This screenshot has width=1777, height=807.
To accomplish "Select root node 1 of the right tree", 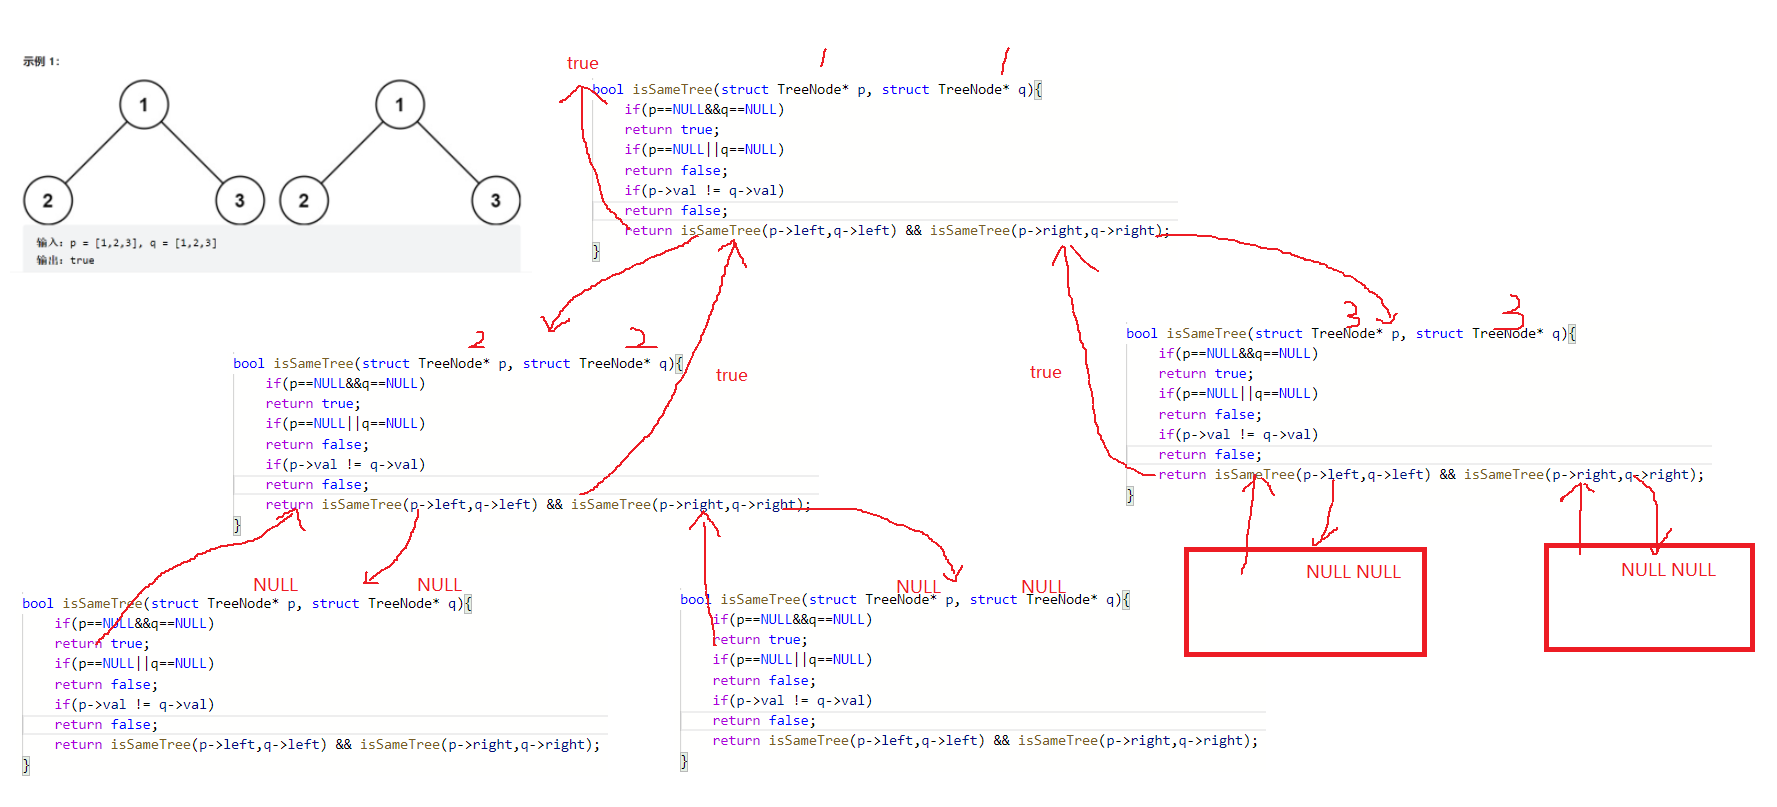I will click(400, 105).
